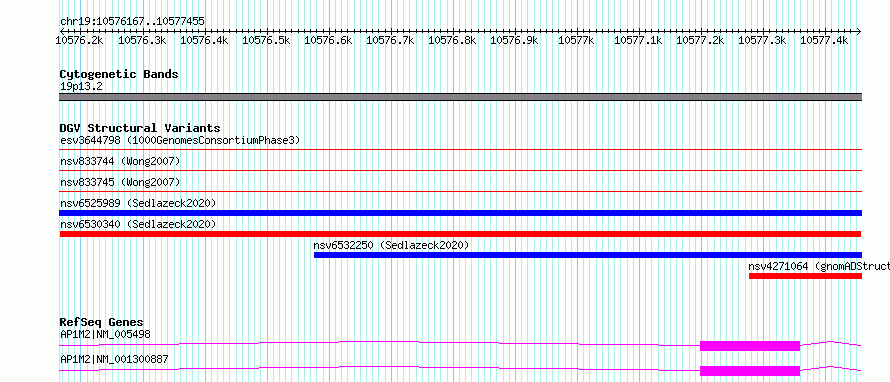Select the gray 19p13.2 cytogenetic band bar
This screenshot has height=382, width=890.
click(x=460, y=97)
